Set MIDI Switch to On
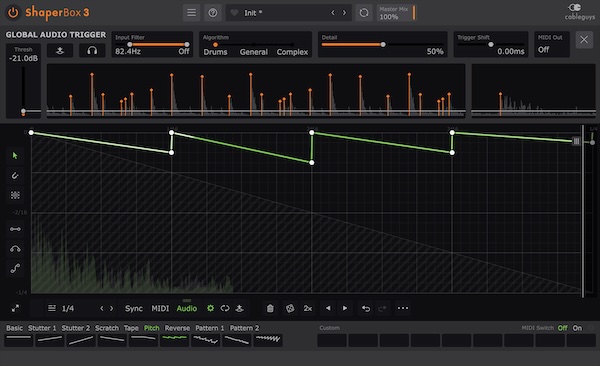 (x=577, y=328)
